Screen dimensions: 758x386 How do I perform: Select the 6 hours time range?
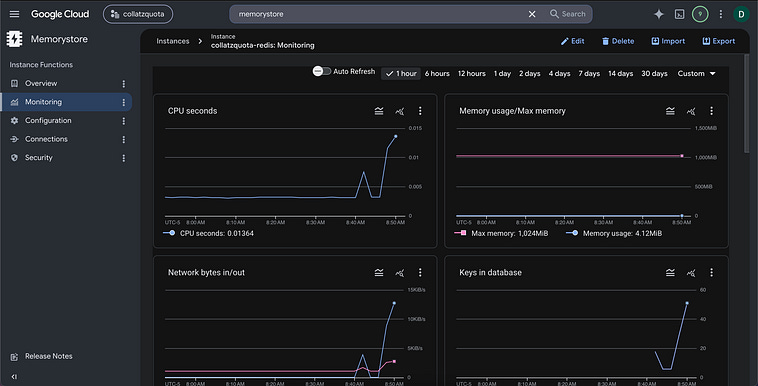click(437, 74)
